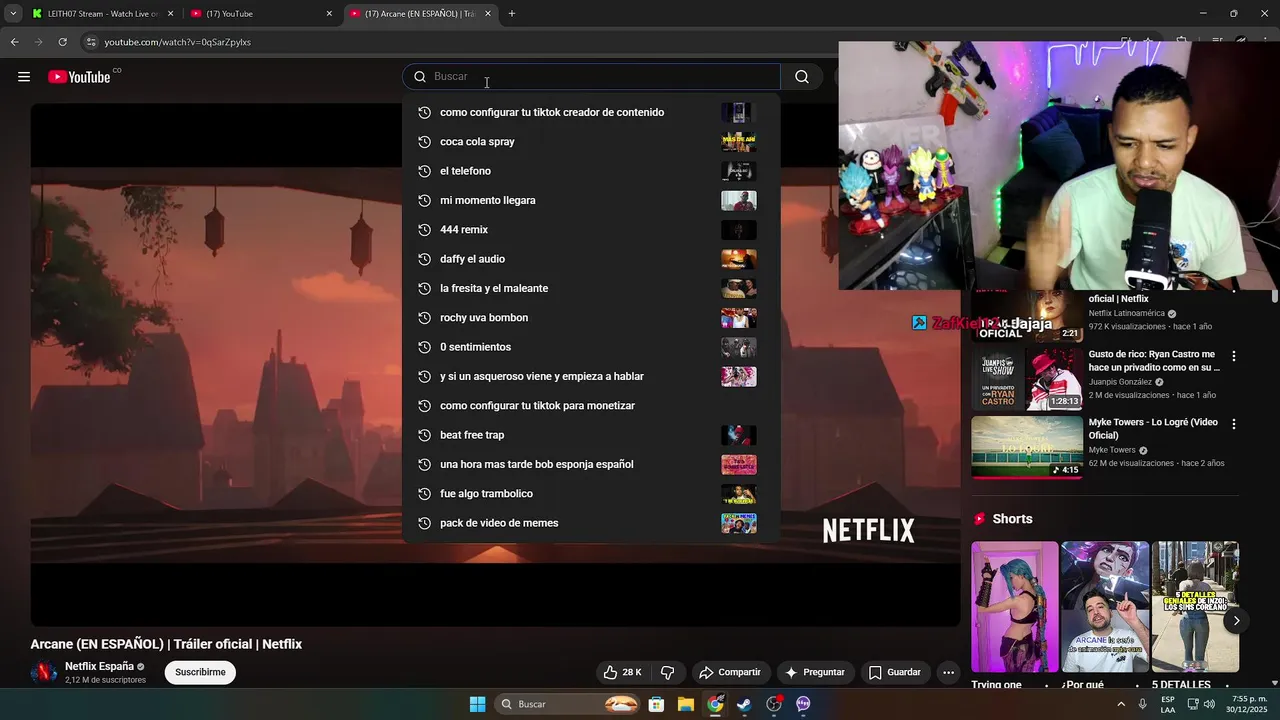Open the '5 DETALLES' Short thumbnail
The image size is (1280, 720).
click(x=1195, y=607)
